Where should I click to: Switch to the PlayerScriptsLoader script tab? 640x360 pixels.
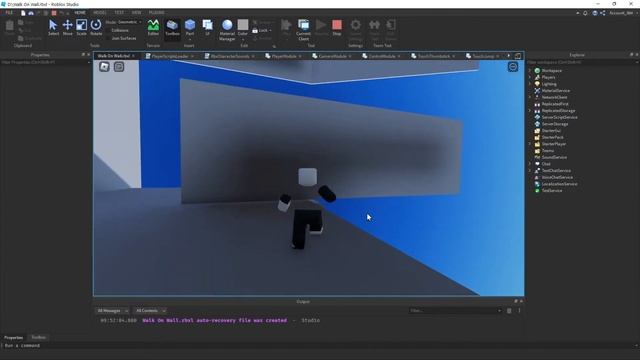tap(169, 56)
